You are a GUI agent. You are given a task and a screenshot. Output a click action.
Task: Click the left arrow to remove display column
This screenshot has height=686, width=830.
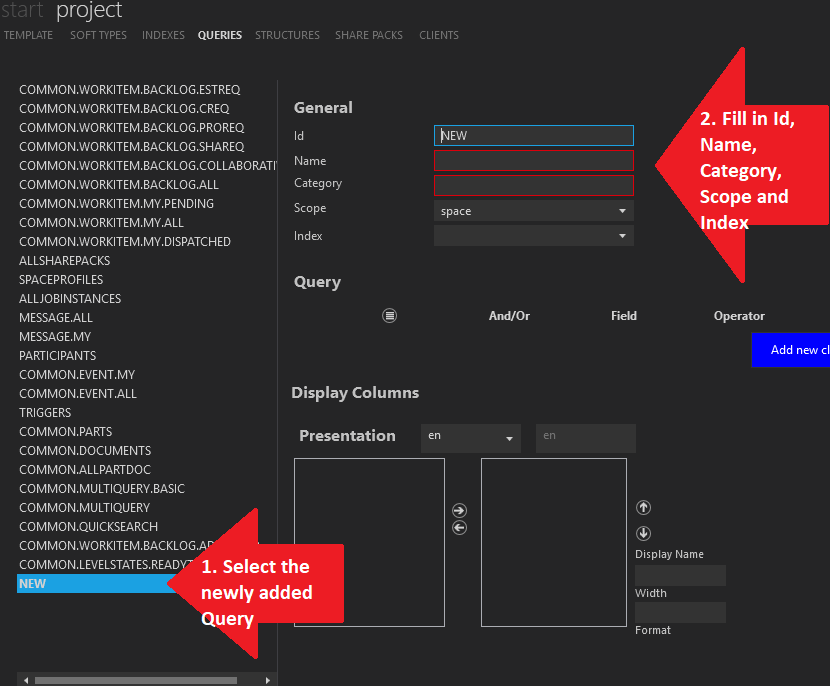click(x=459, y=527)
